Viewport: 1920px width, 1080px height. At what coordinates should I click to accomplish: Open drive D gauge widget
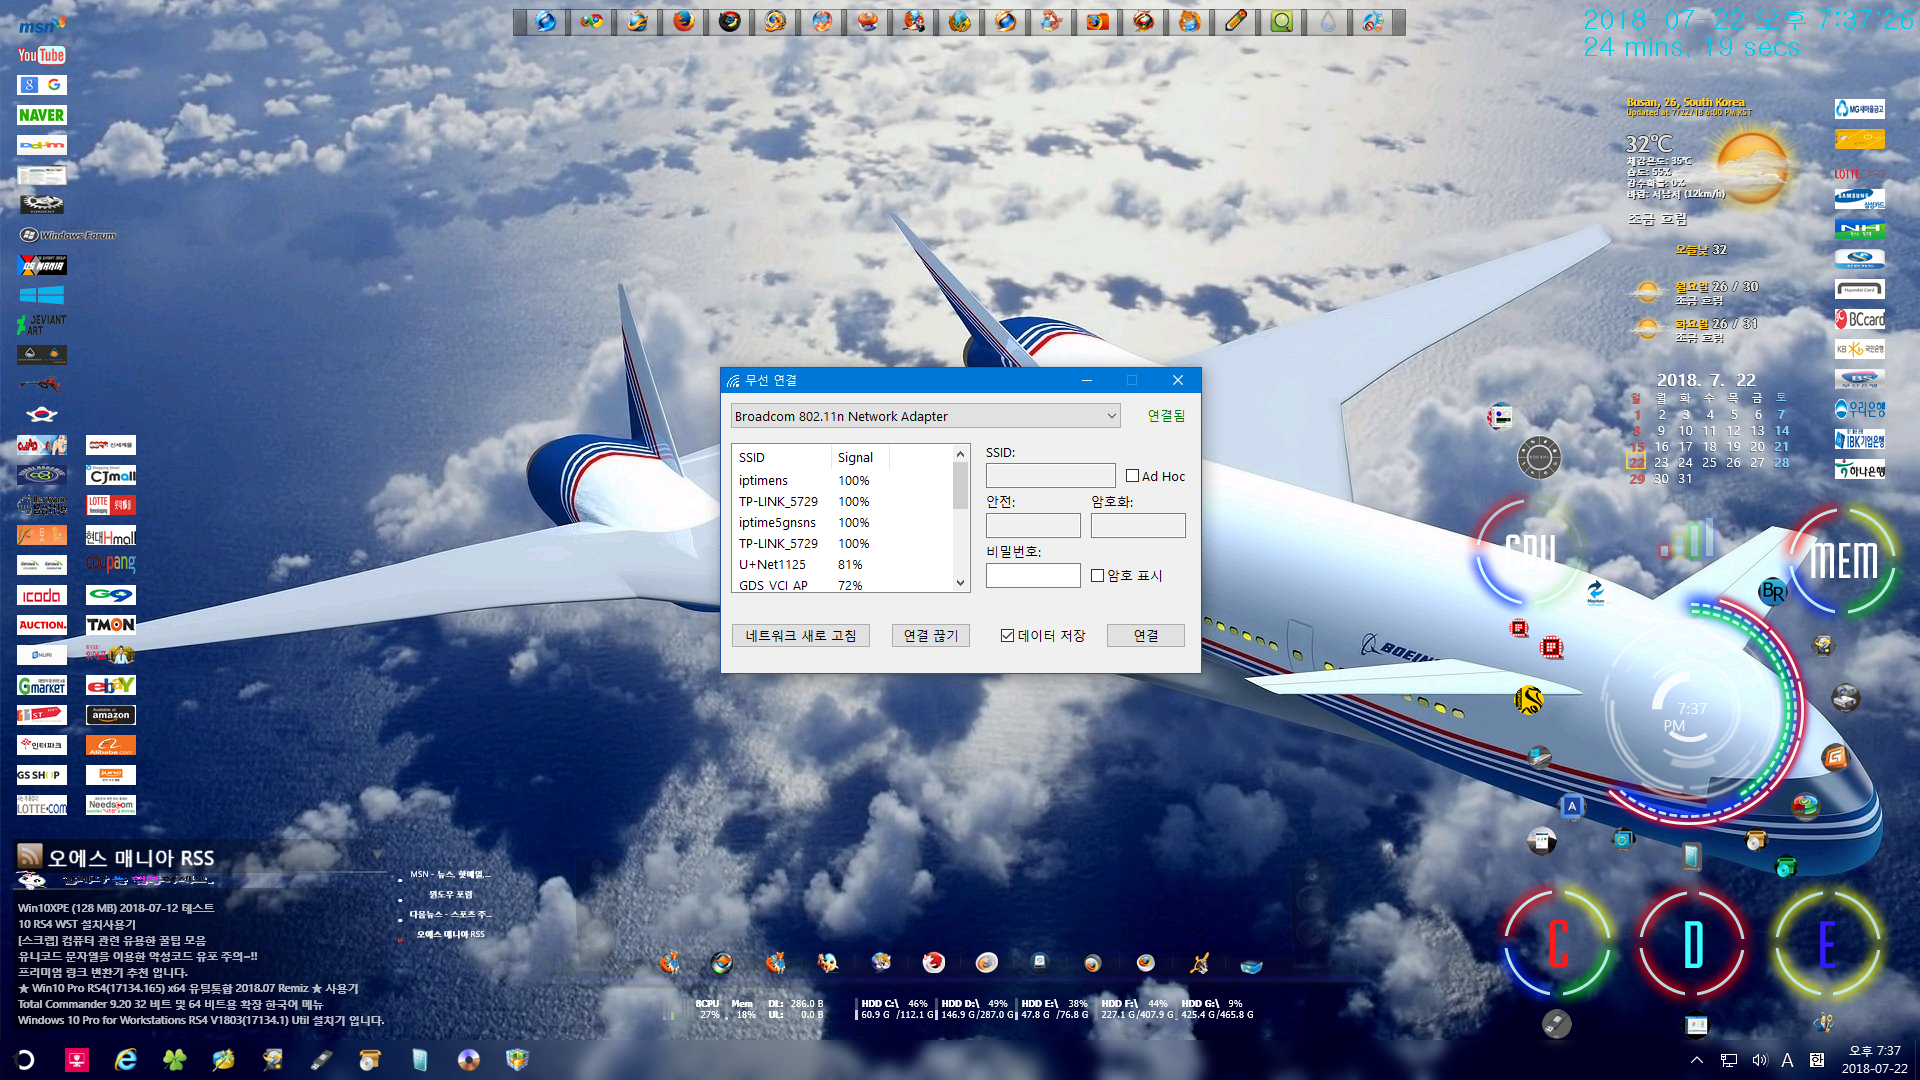tap(1692, 944)
